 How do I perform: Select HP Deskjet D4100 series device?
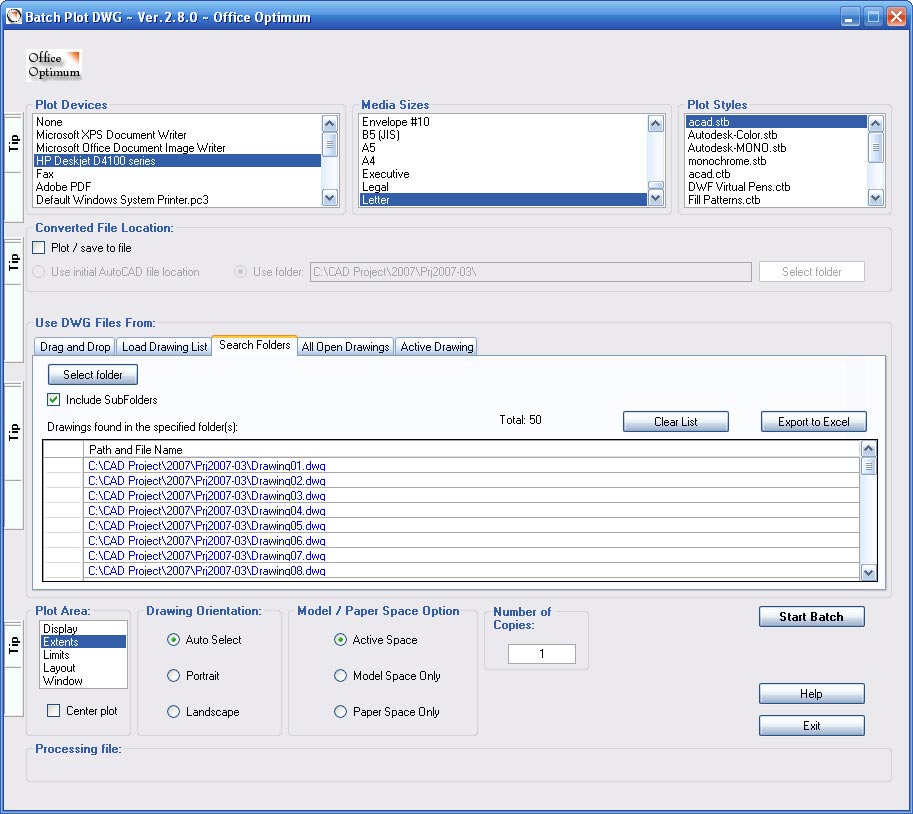point(177,161)
